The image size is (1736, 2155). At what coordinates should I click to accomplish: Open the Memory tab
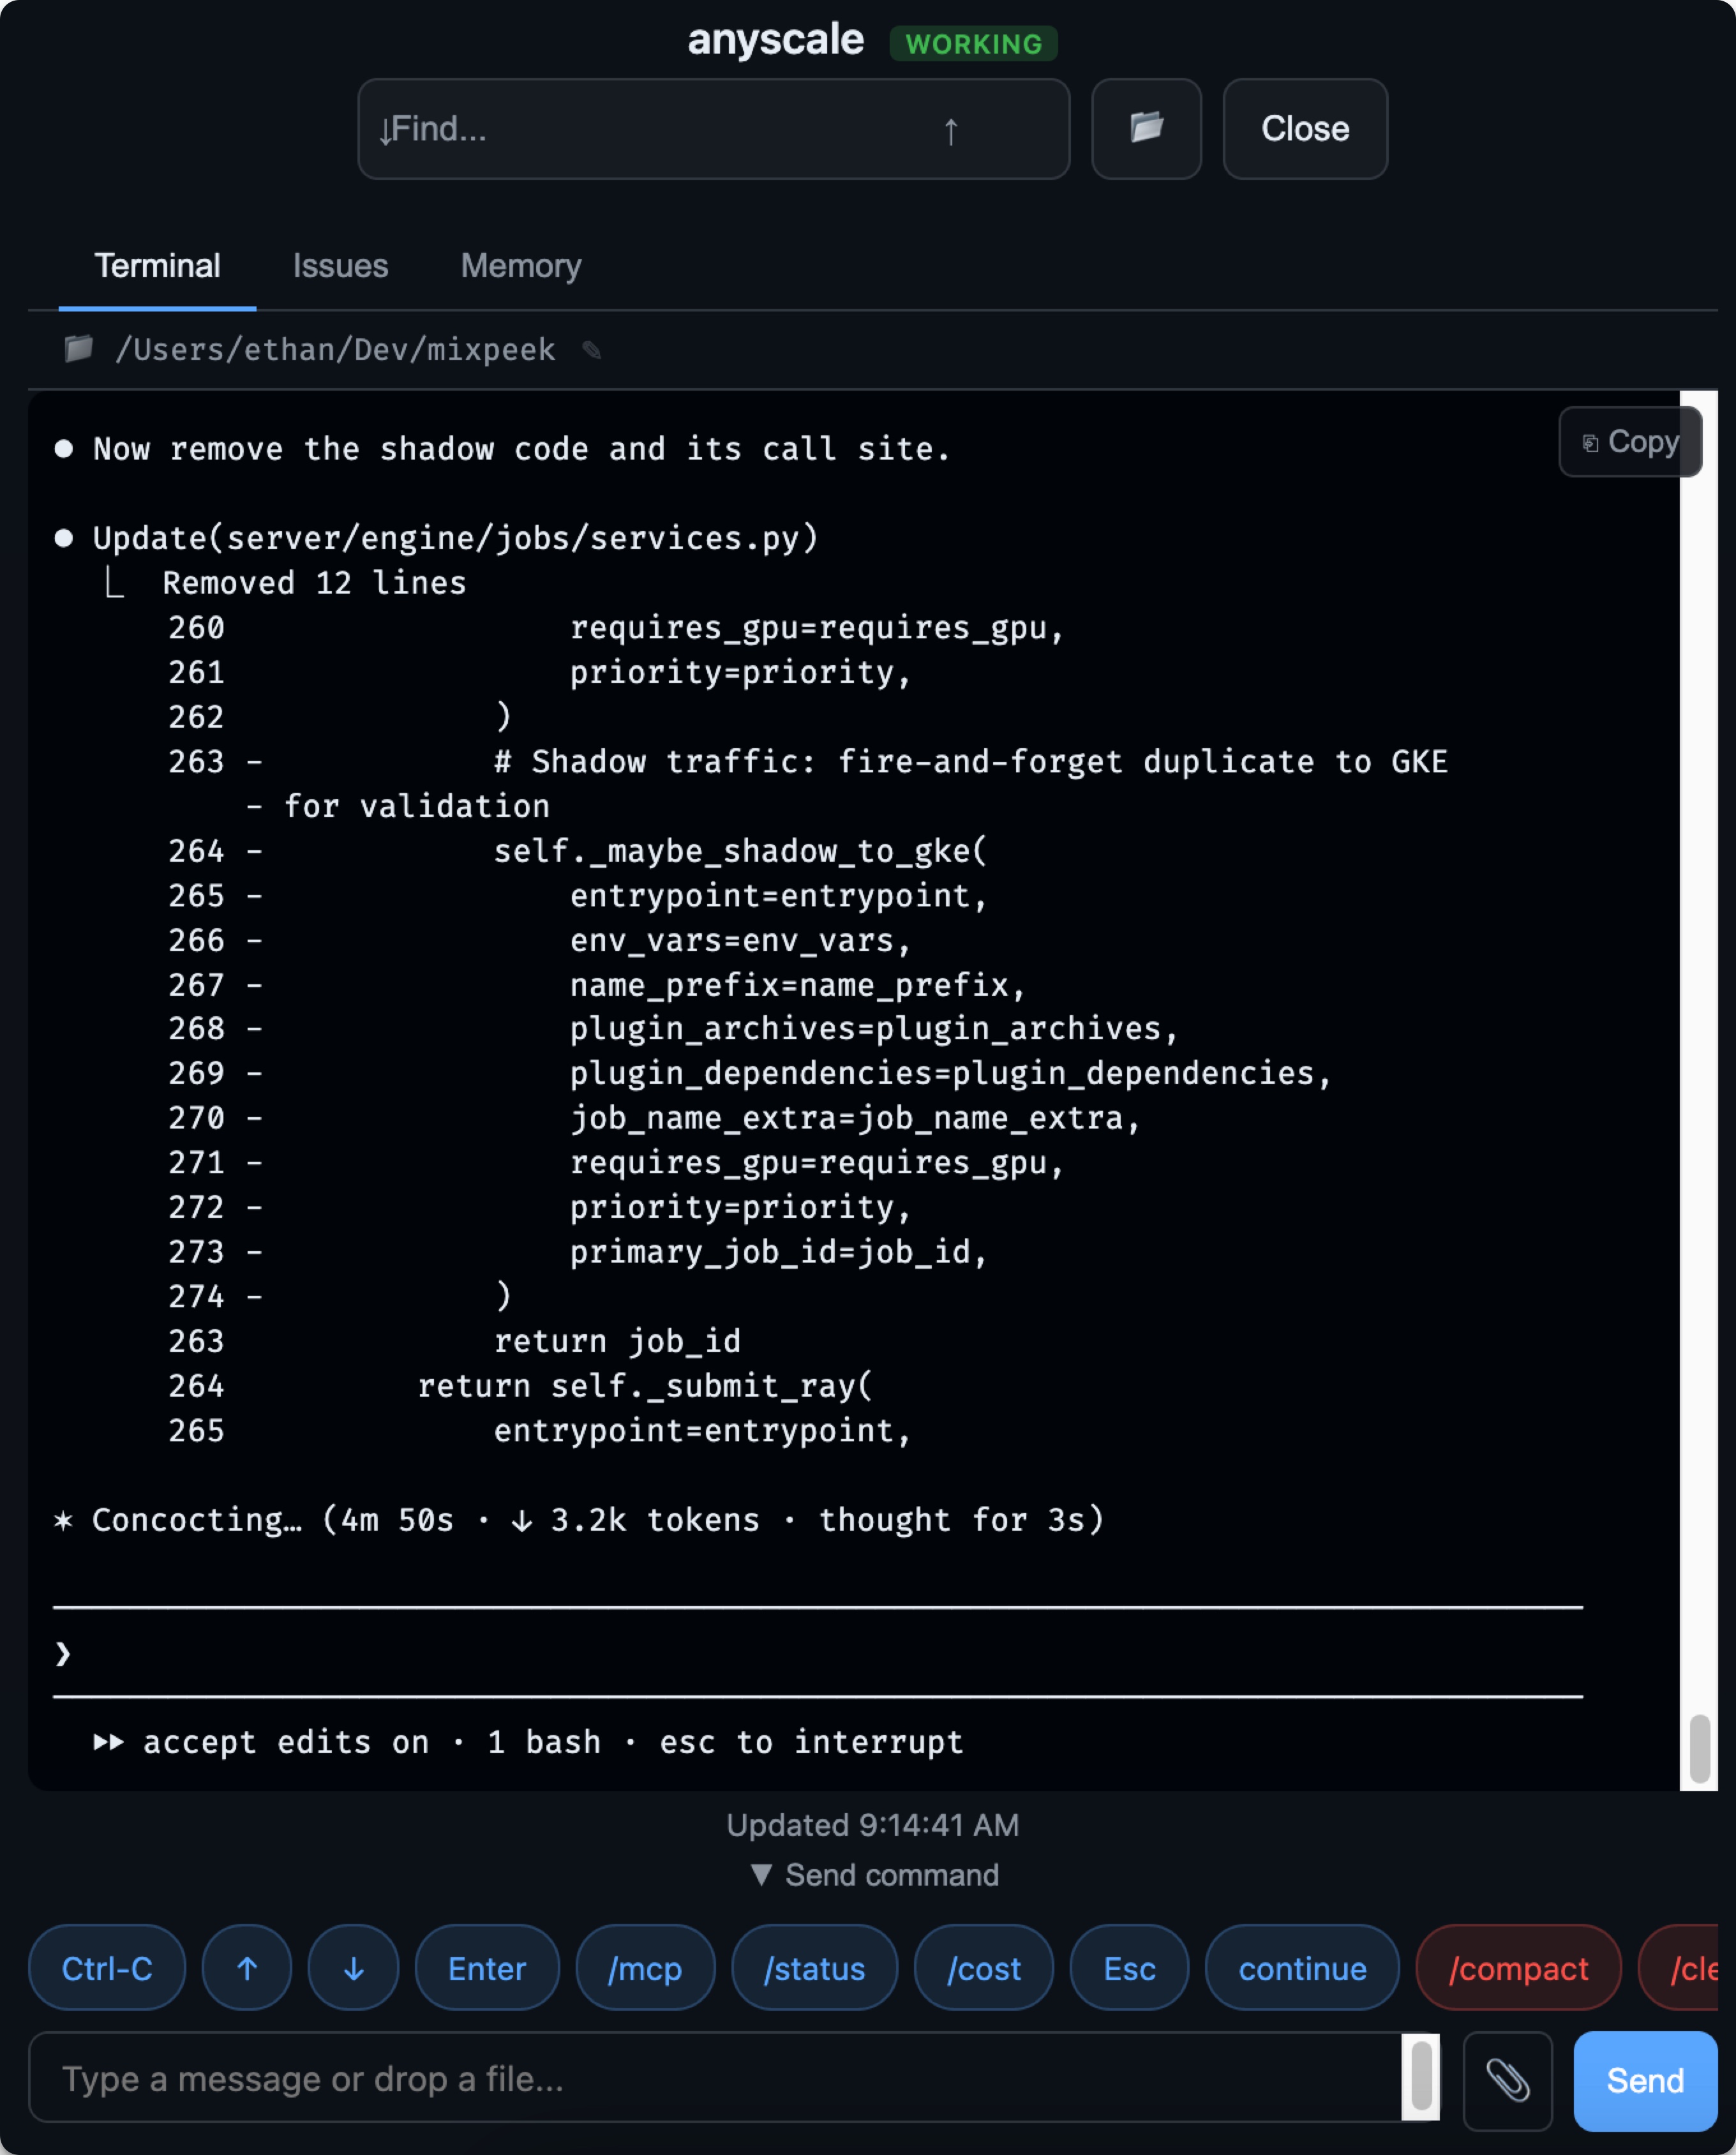click(x=520, y=265)
